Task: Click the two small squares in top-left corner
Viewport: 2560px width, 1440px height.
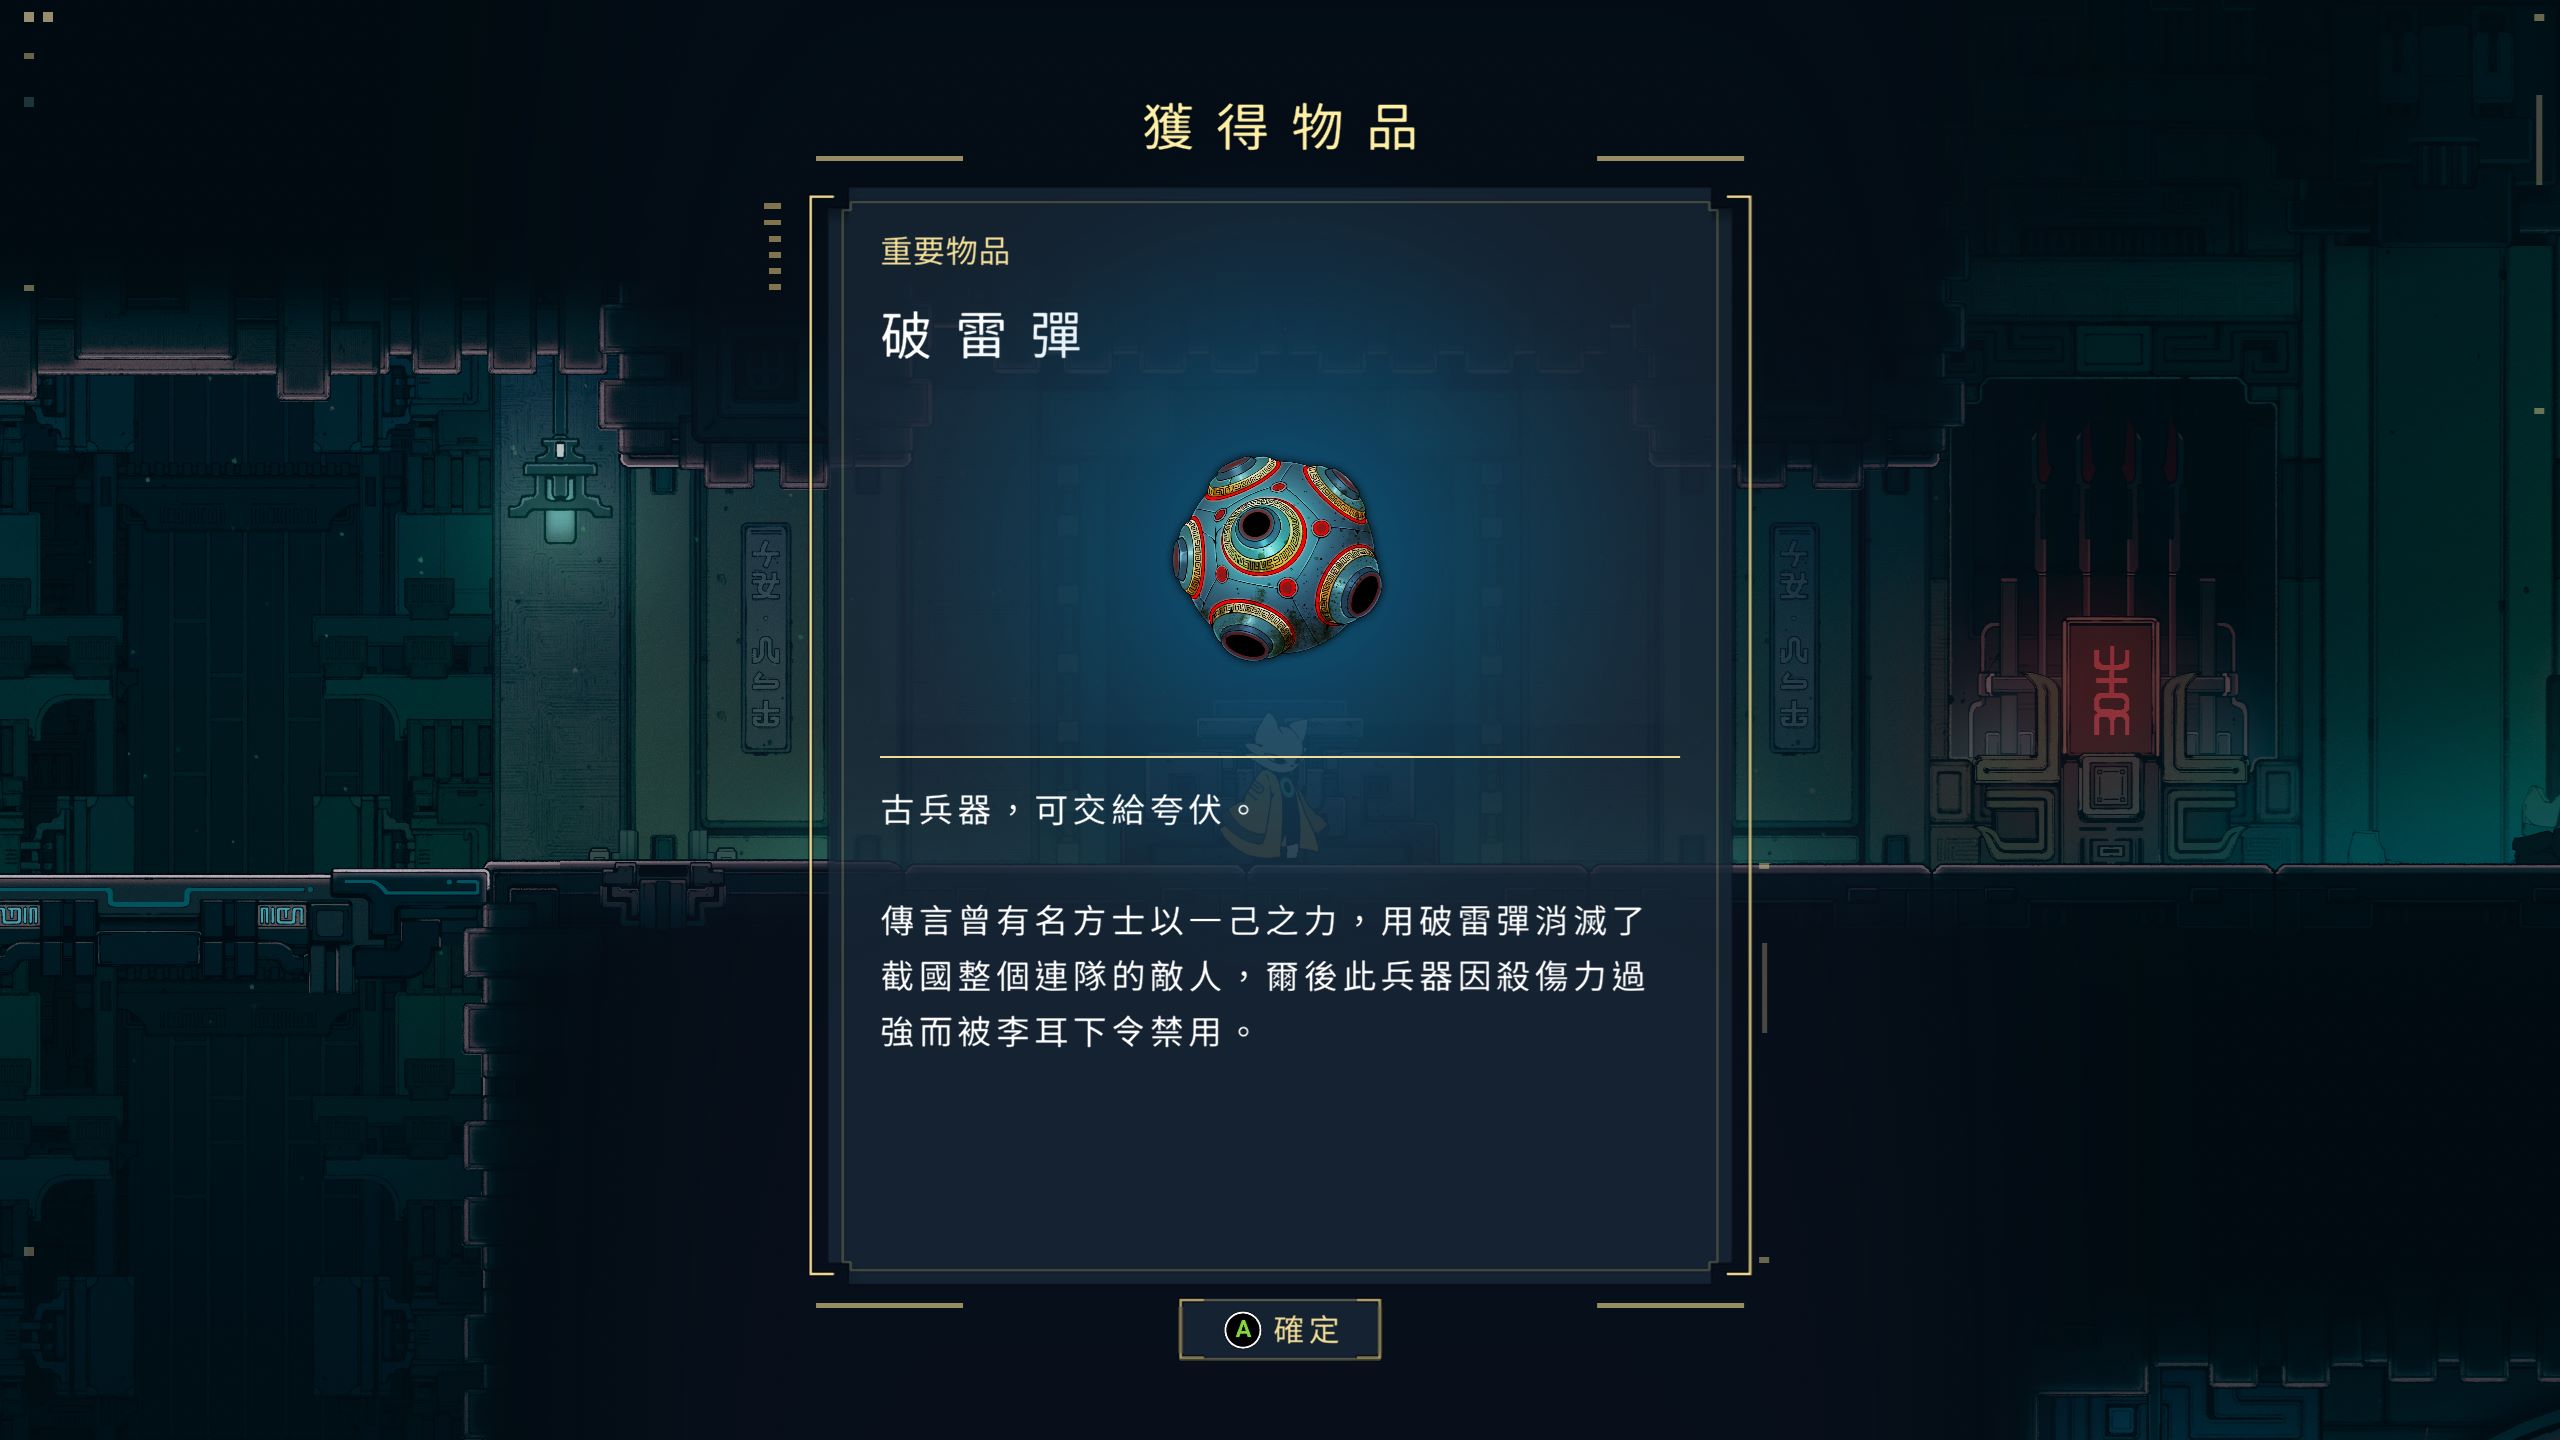Action: coord(38,17)
